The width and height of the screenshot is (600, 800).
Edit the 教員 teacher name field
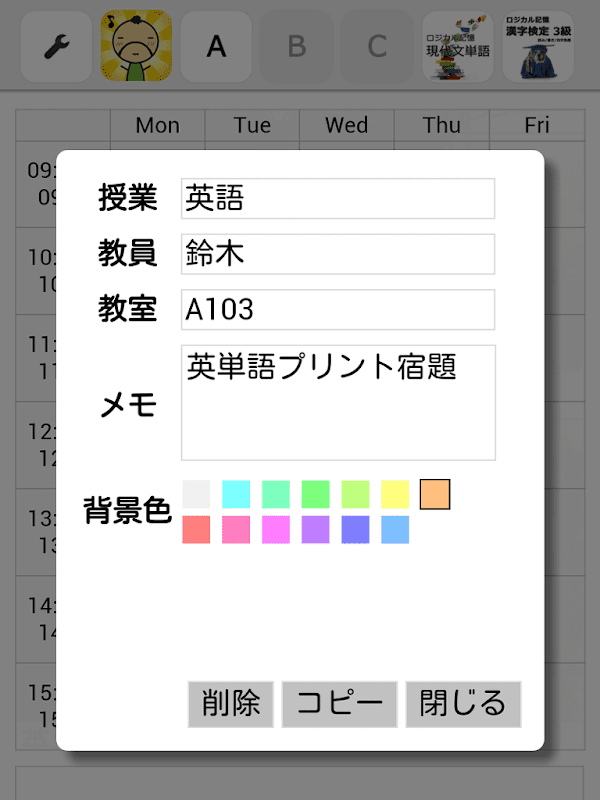click(x=338, y=254)
